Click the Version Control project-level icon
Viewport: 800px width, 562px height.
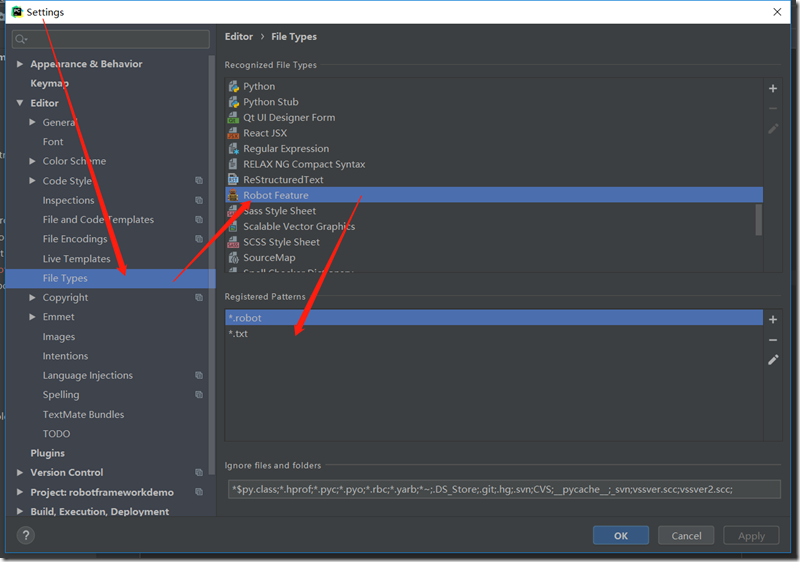[199, 473]
